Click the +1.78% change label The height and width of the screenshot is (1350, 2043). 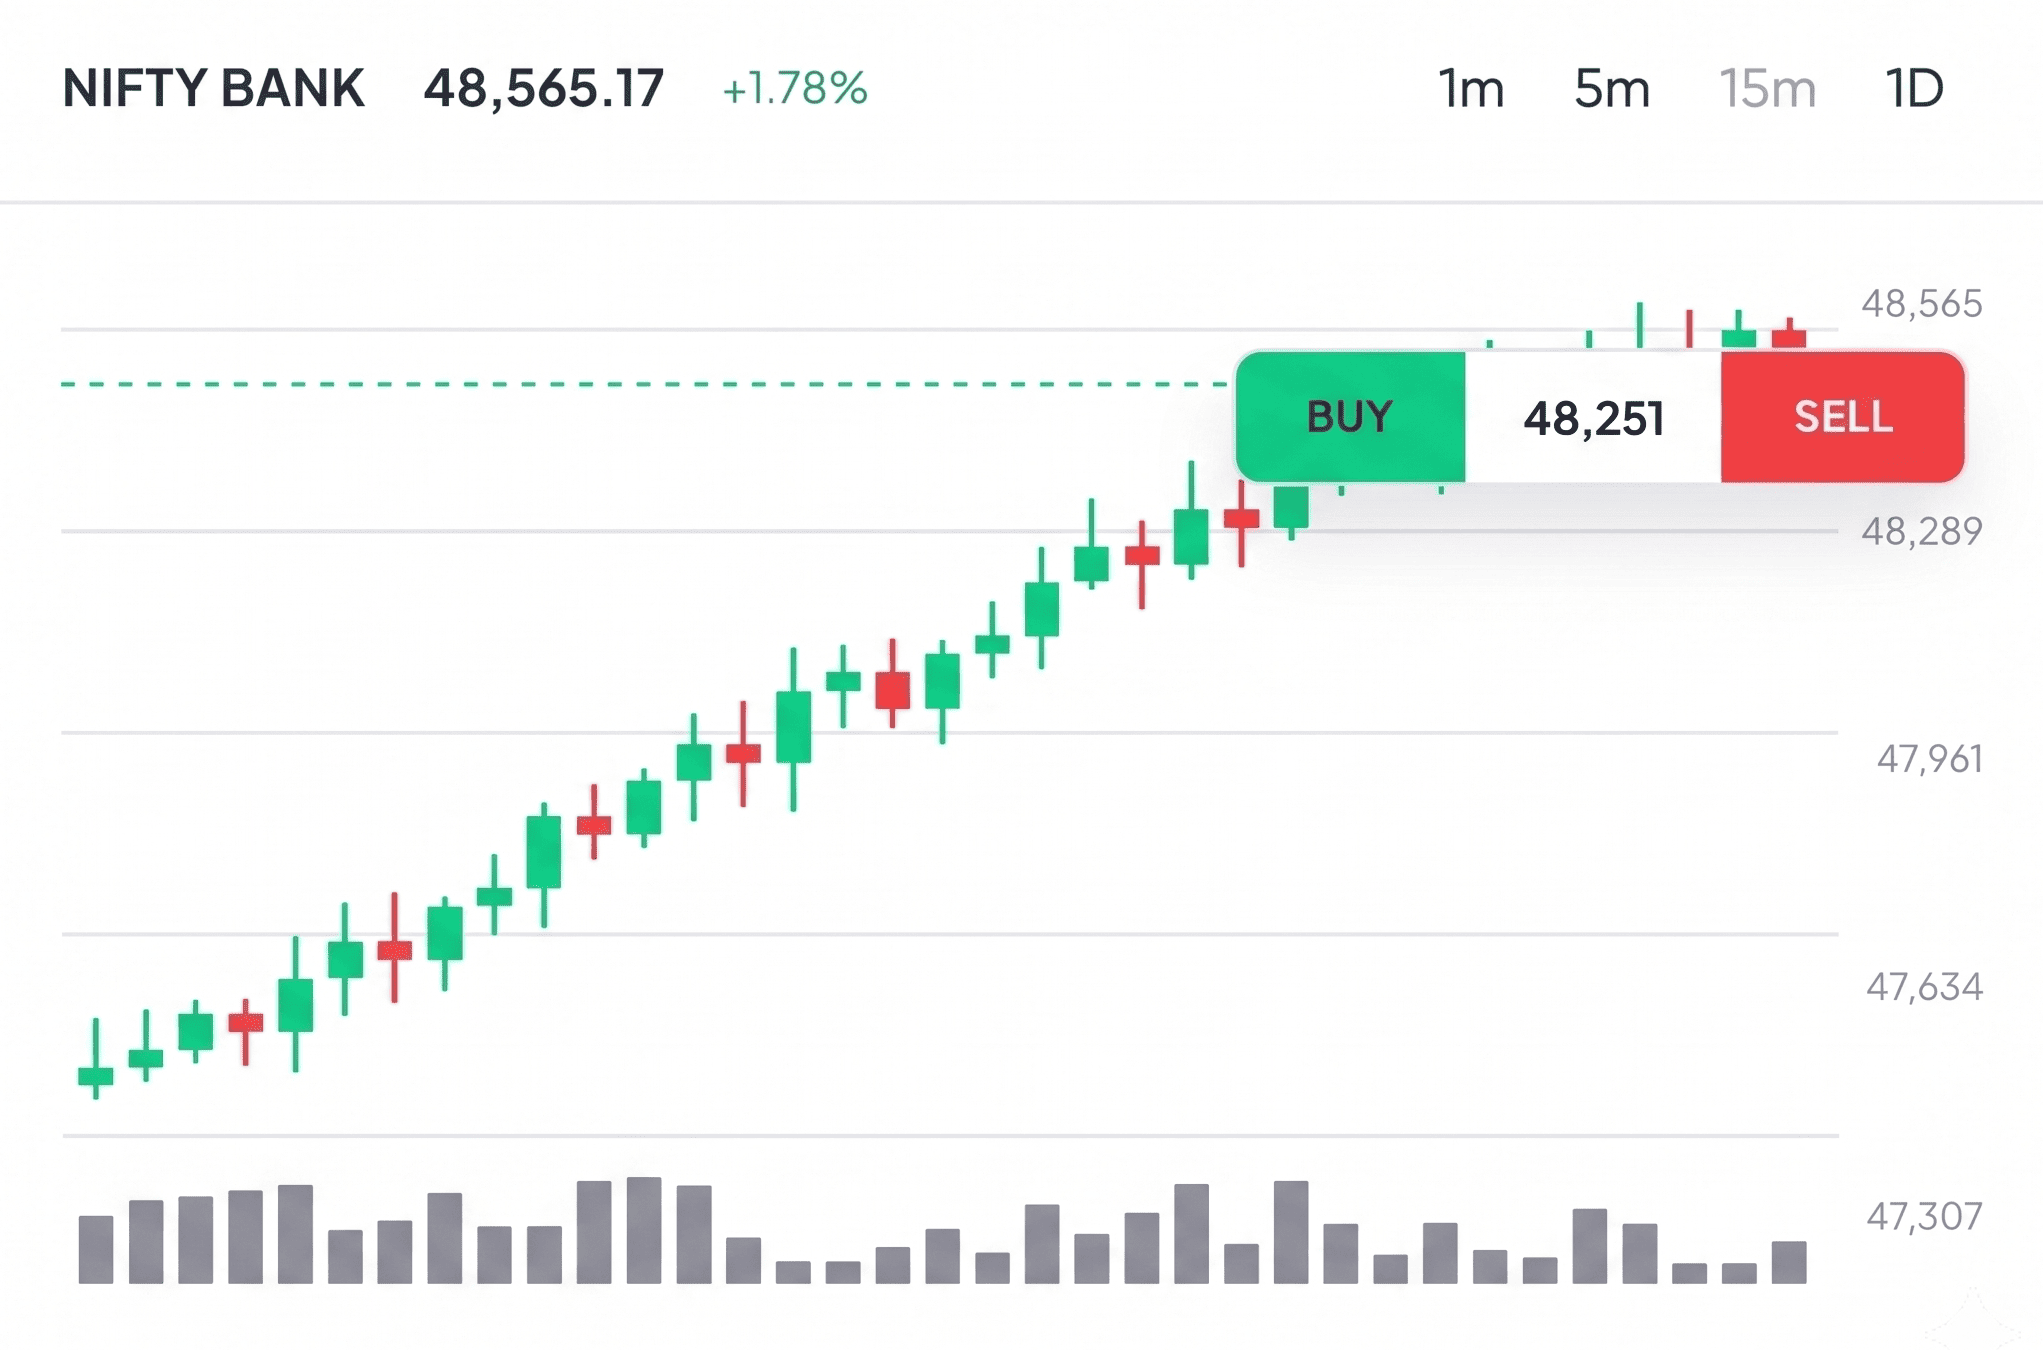coord(795,88)
